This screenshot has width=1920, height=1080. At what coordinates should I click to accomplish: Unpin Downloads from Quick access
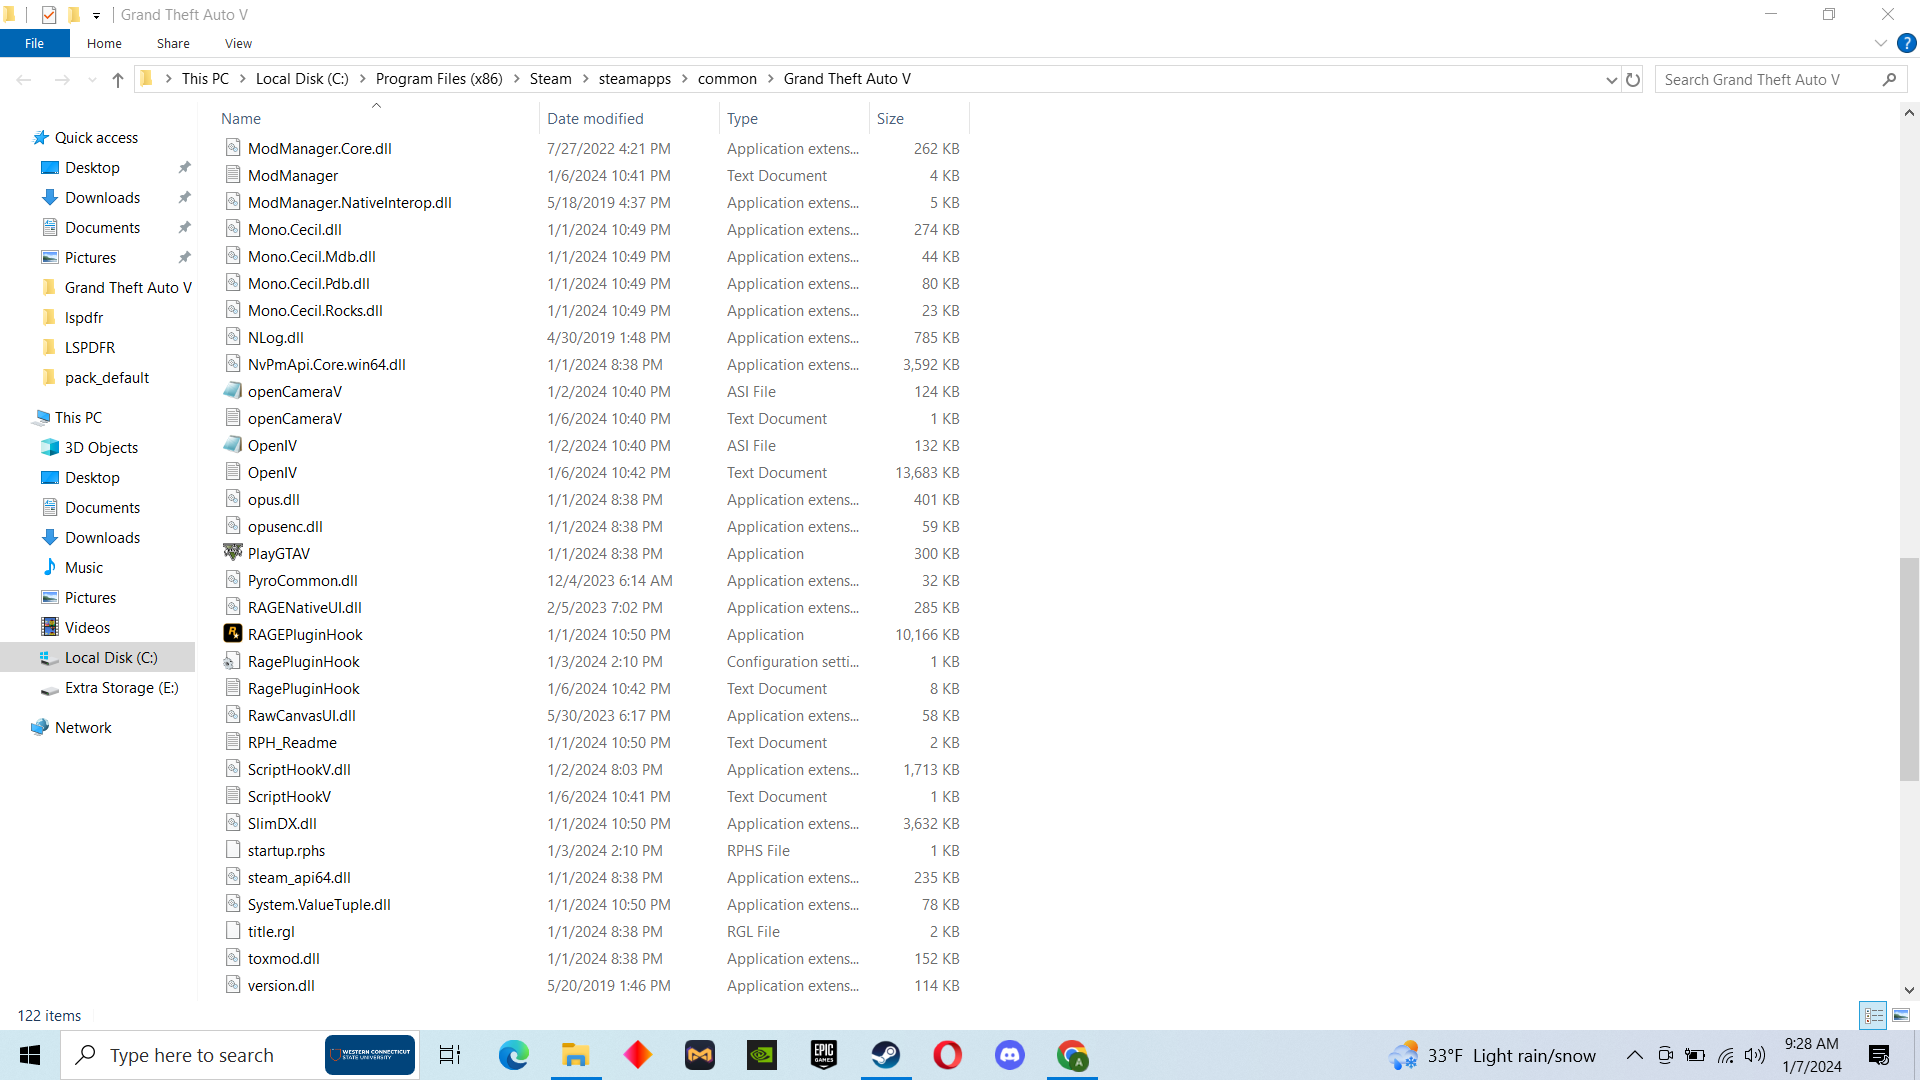[184, 198]
